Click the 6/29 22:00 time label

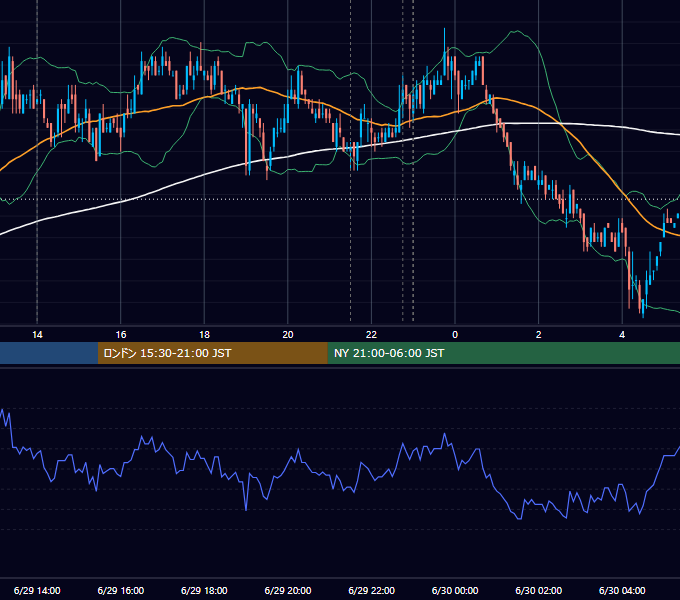tap(372, 590)
